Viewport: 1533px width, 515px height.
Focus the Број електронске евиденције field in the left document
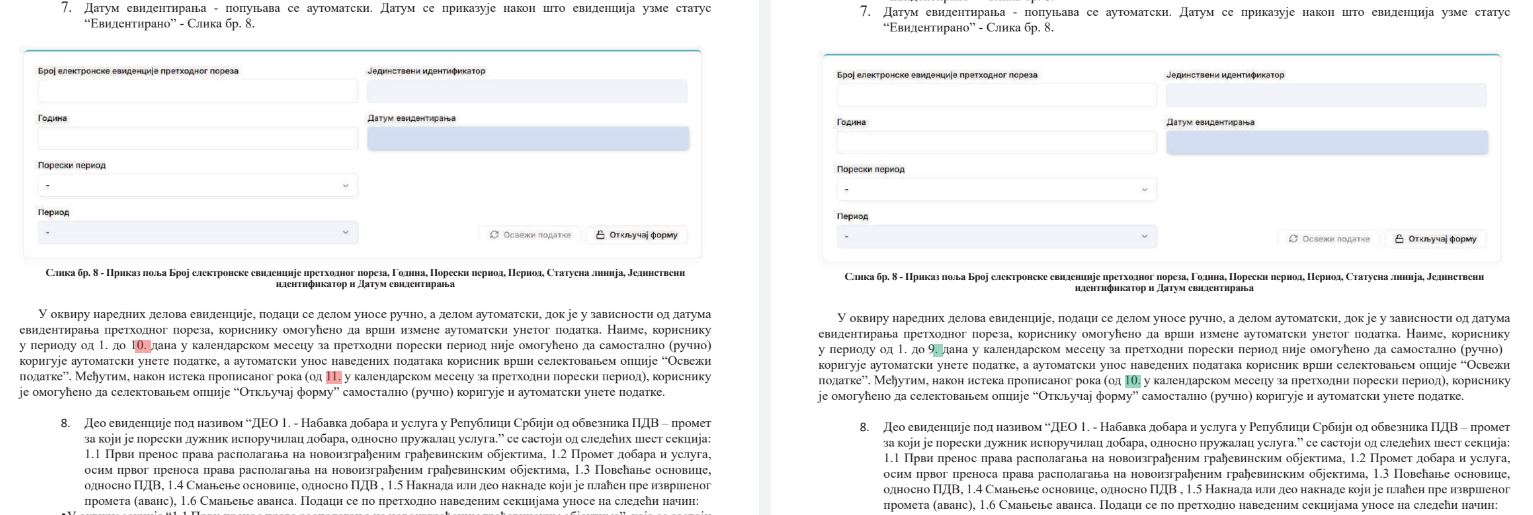pos(198,91)
